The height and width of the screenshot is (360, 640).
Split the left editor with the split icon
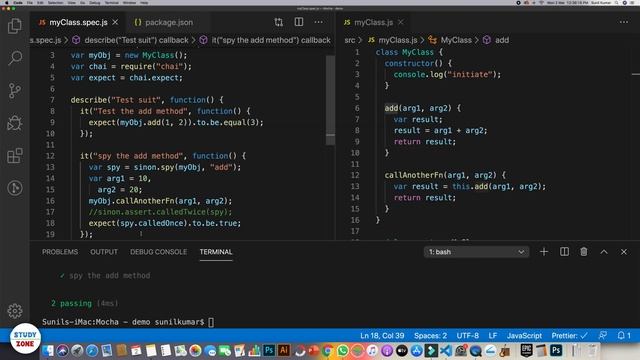tap(299, 22)
